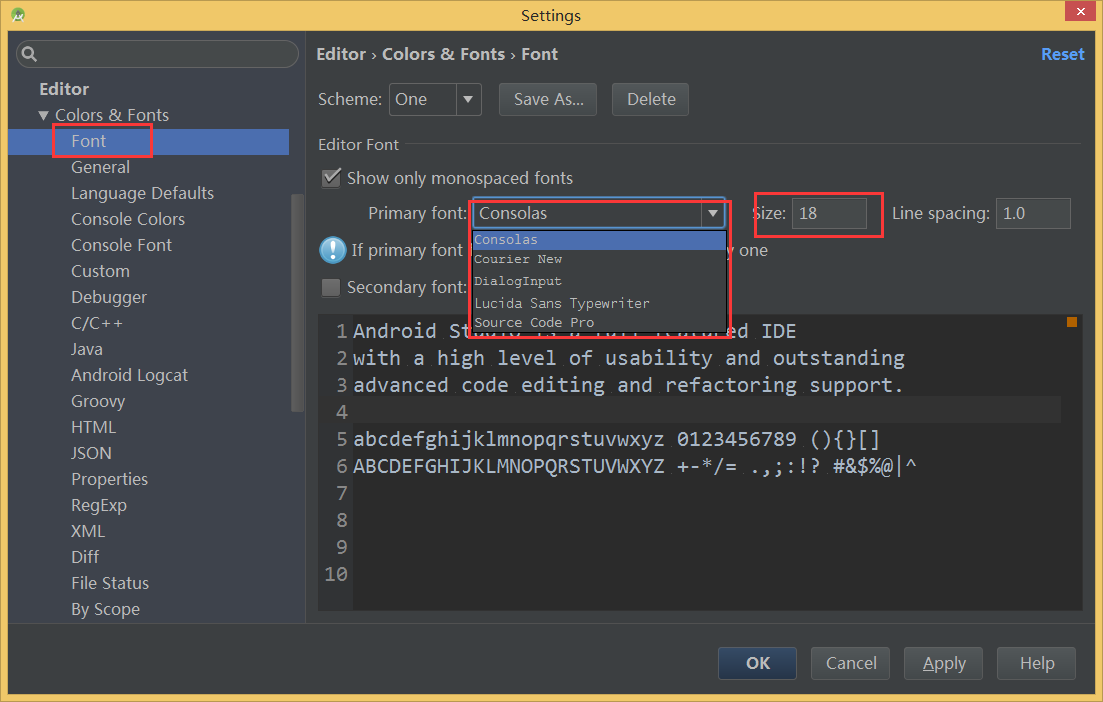
Task: Click the Apply button
Action: click(943, 663)
